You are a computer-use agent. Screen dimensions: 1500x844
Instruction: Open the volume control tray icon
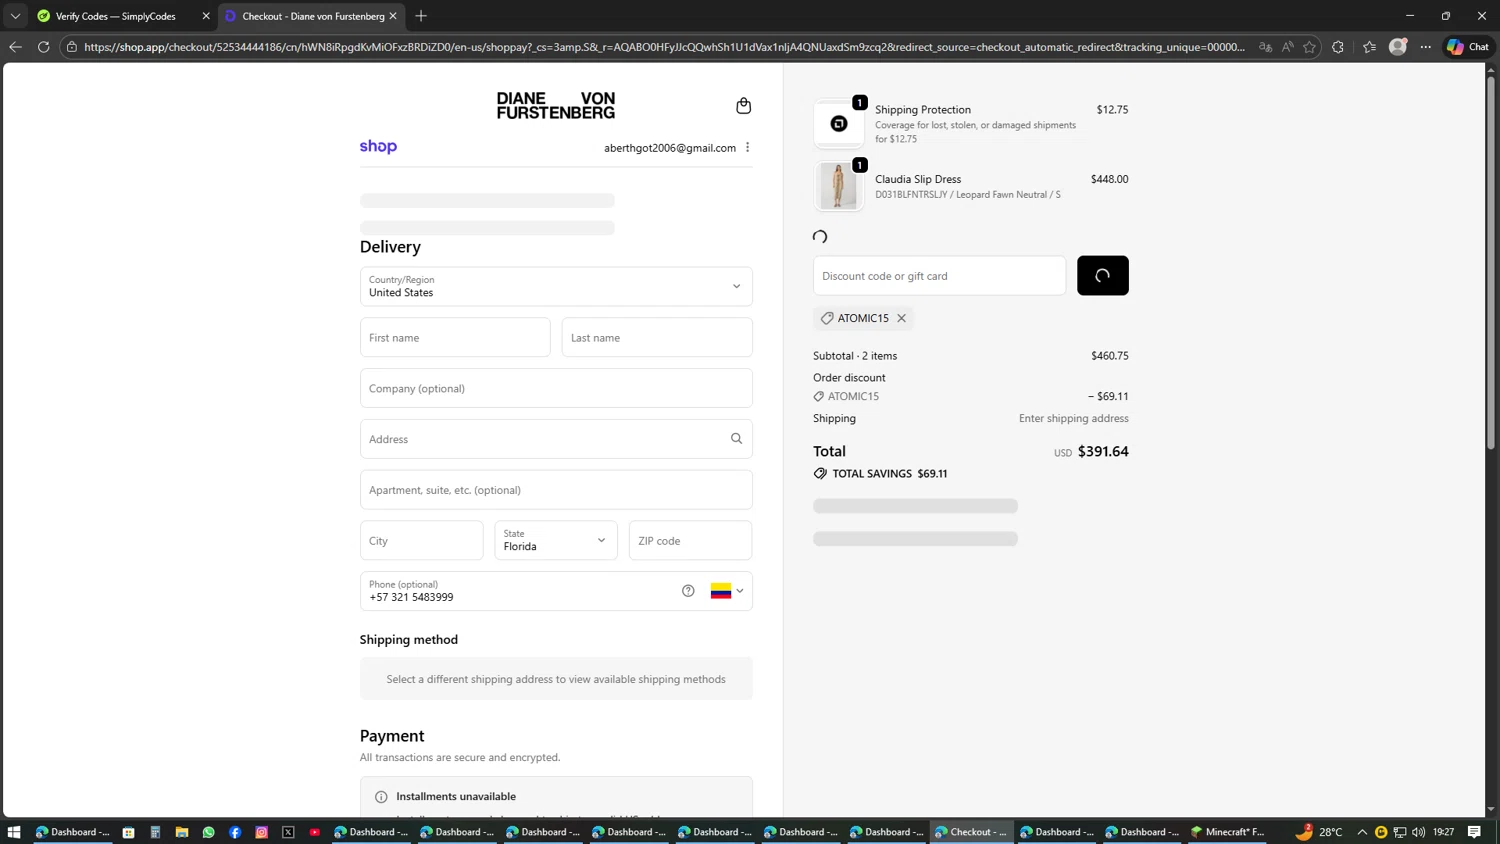1419,832
